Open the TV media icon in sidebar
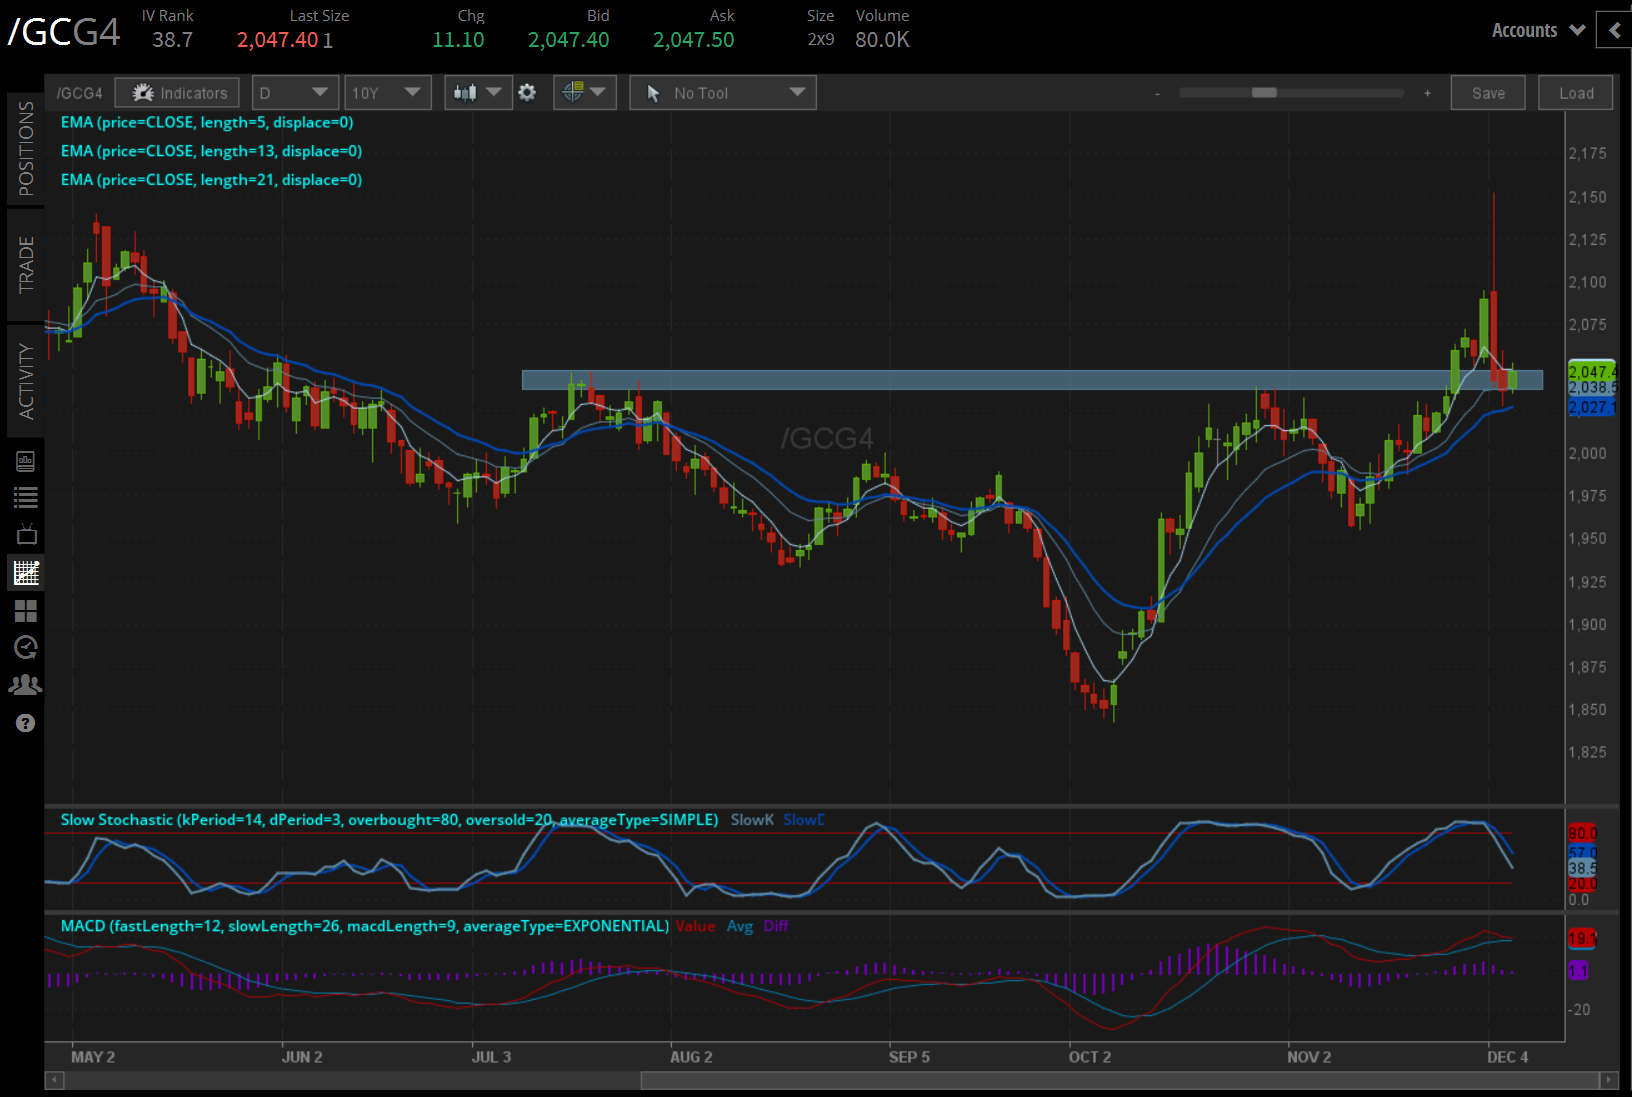Viewport: 1632px width, 1097px height. 26,534
